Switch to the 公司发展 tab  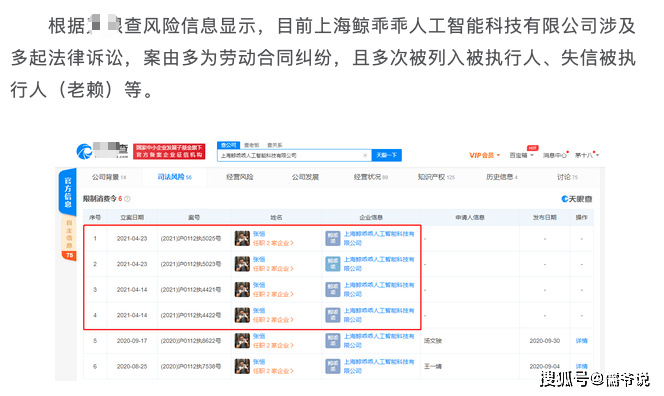coord(305,177)
